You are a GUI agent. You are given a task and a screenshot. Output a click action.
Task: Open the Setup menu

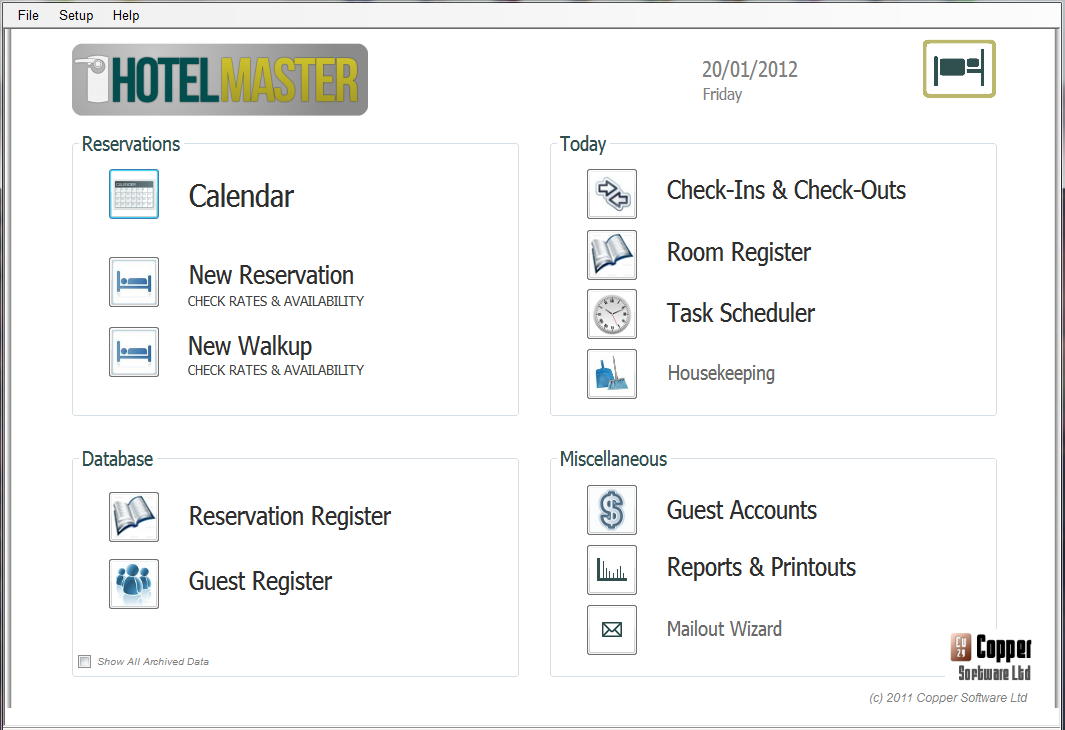pos(76,15)
